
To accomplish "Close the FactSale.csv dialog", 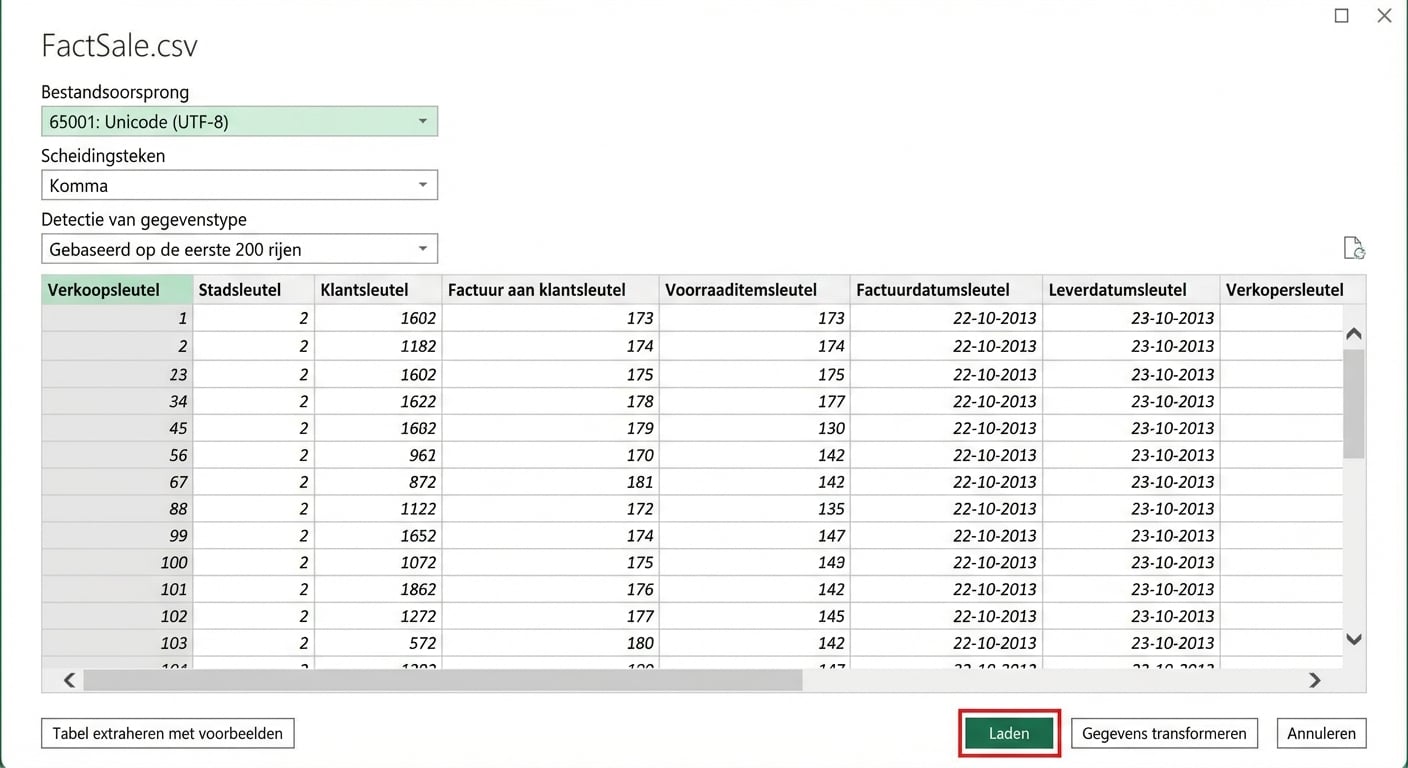I will tap(1384, 15).
